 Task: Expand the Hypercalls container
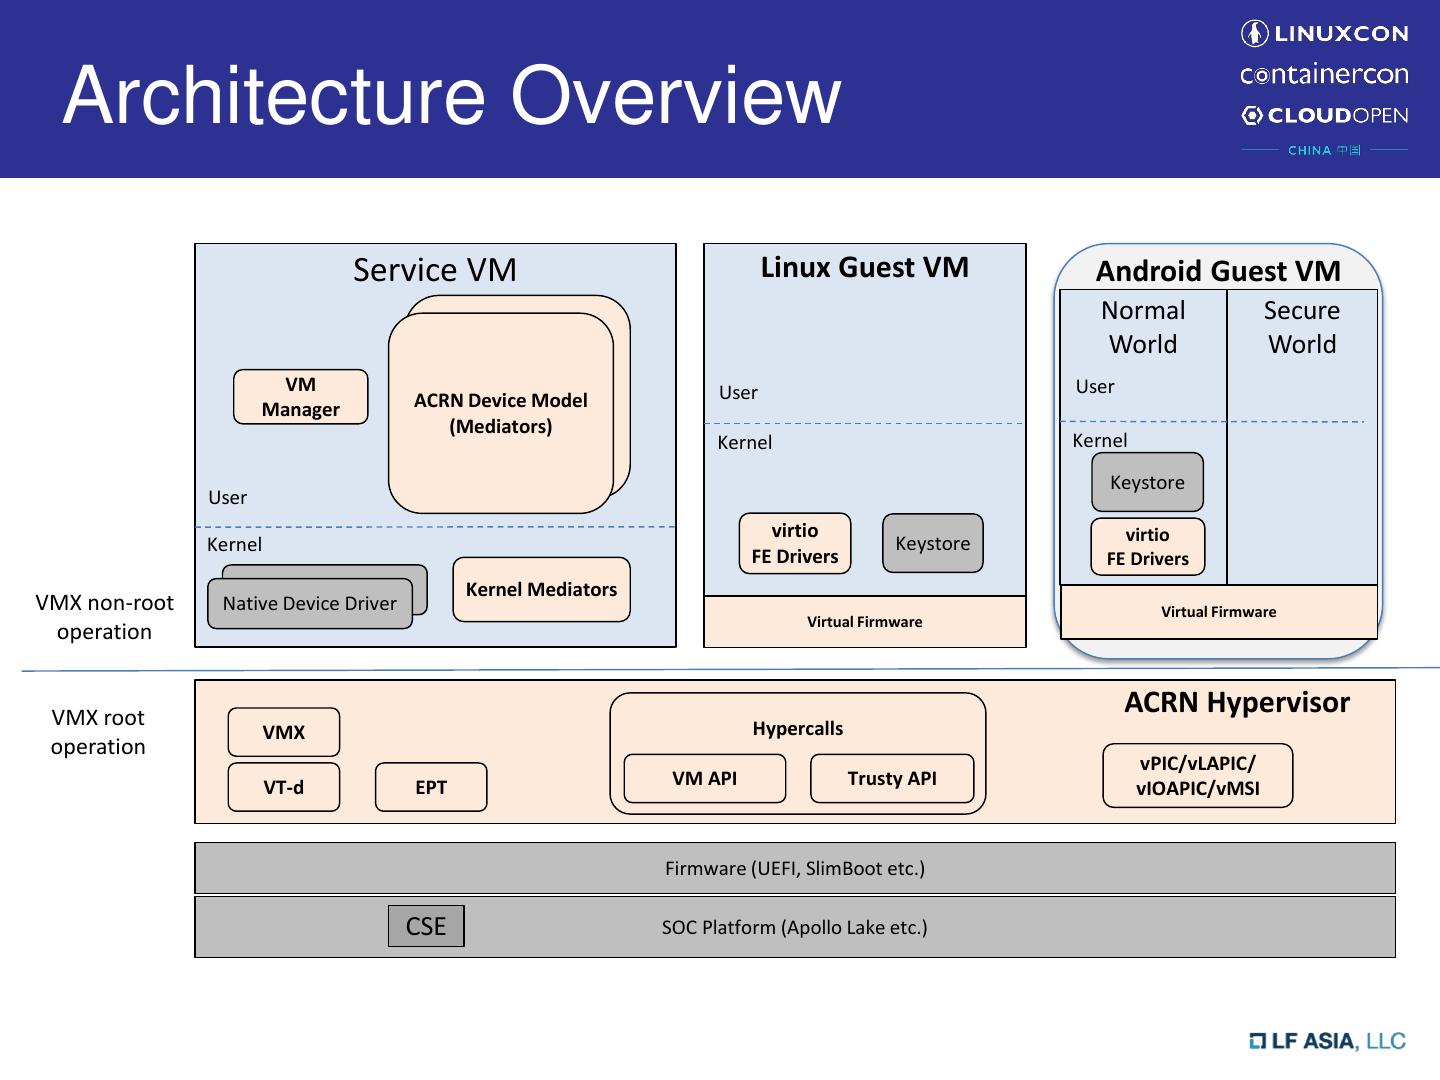797,728
